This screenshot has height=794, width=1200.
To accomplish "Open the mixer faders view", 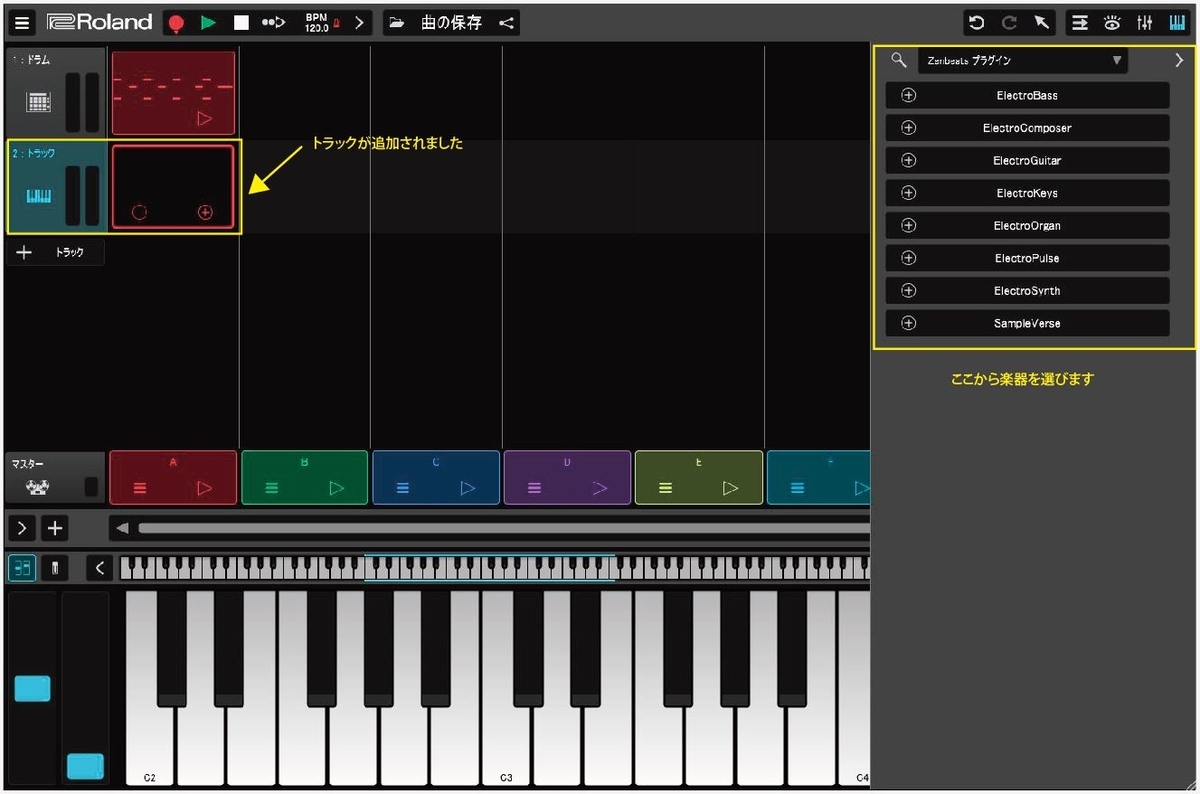I will coord(1143,22).
